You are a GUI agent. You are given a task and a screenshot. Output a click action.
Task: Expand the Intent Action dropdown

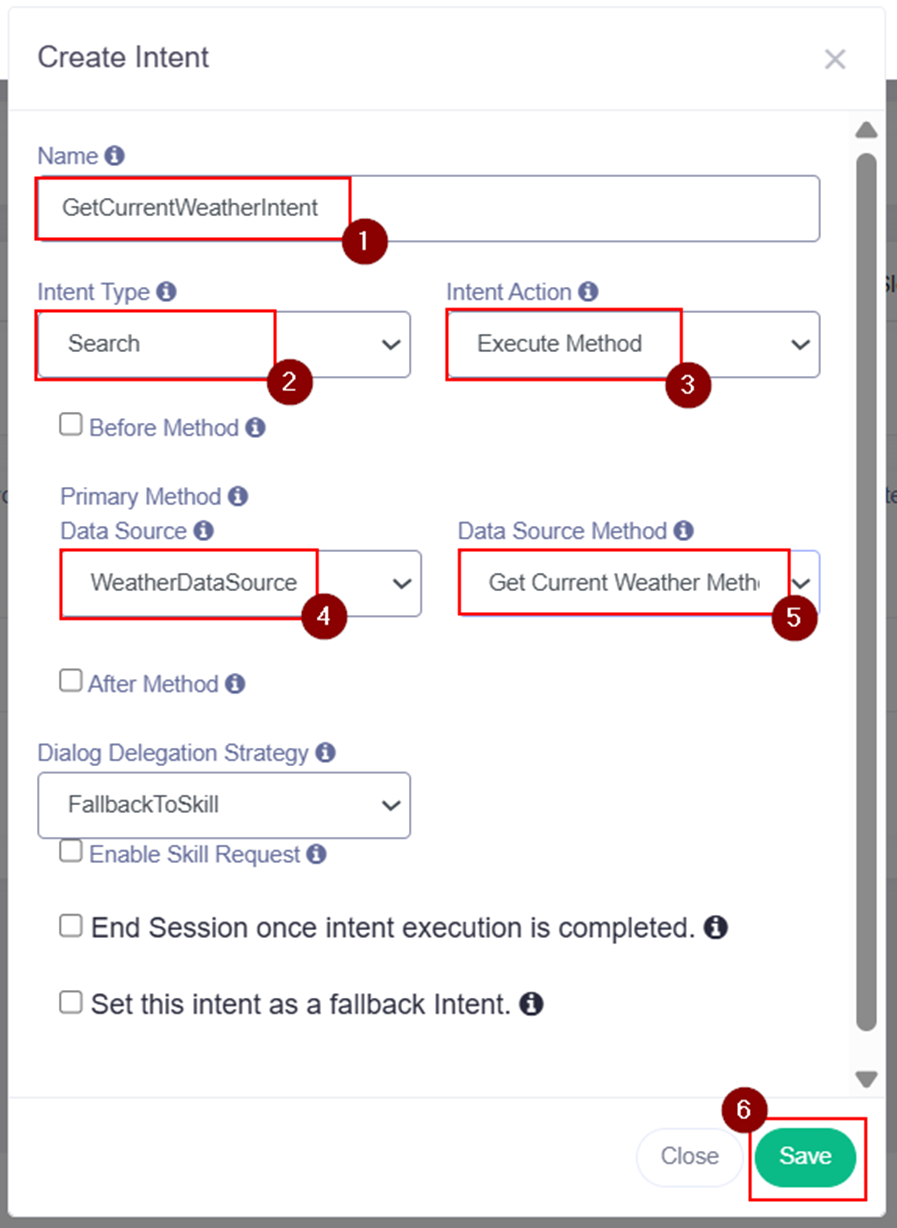[632, 344]
